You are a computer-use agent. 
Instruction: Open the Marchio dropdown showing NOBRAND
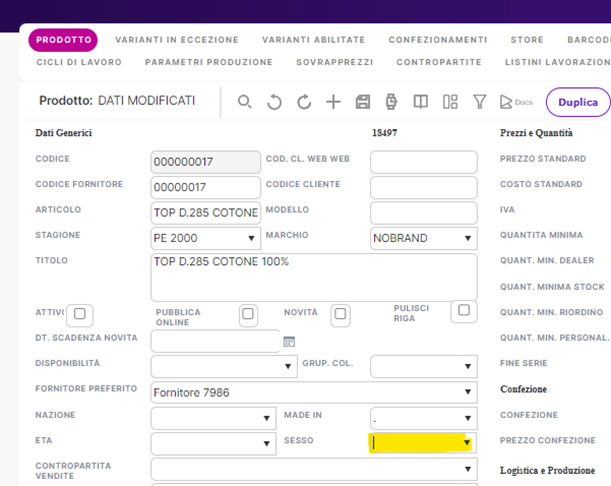[467, 239]
